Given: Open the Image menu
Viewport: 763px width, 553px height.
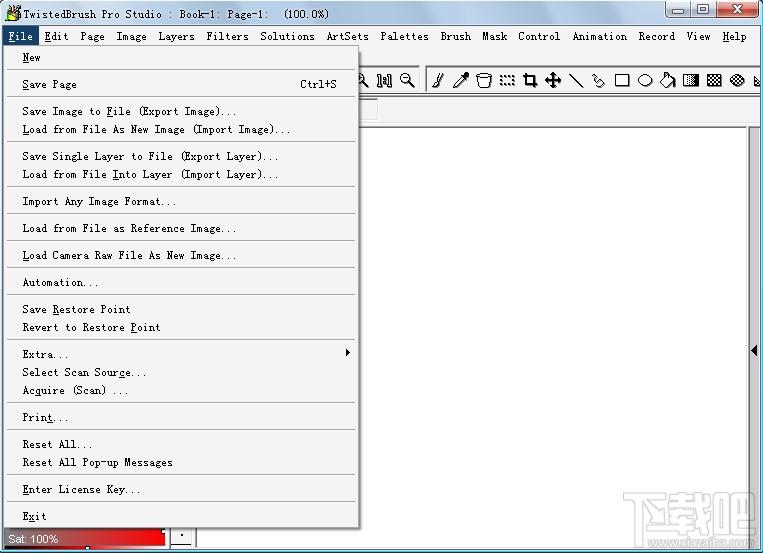Looking at the screenshot, I should click(131, 37).
